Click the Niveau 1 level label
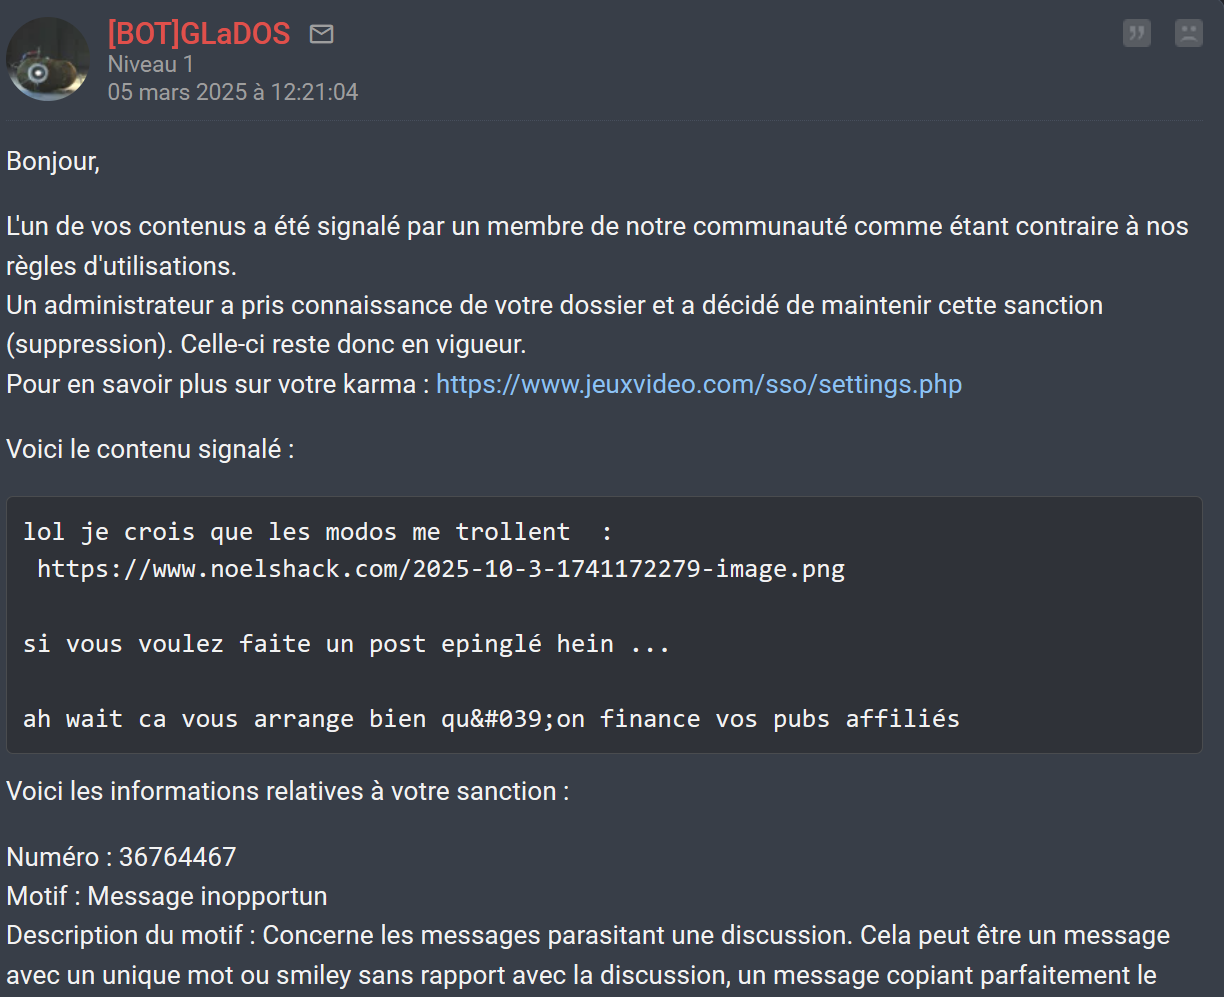 [x=151, y=65]
